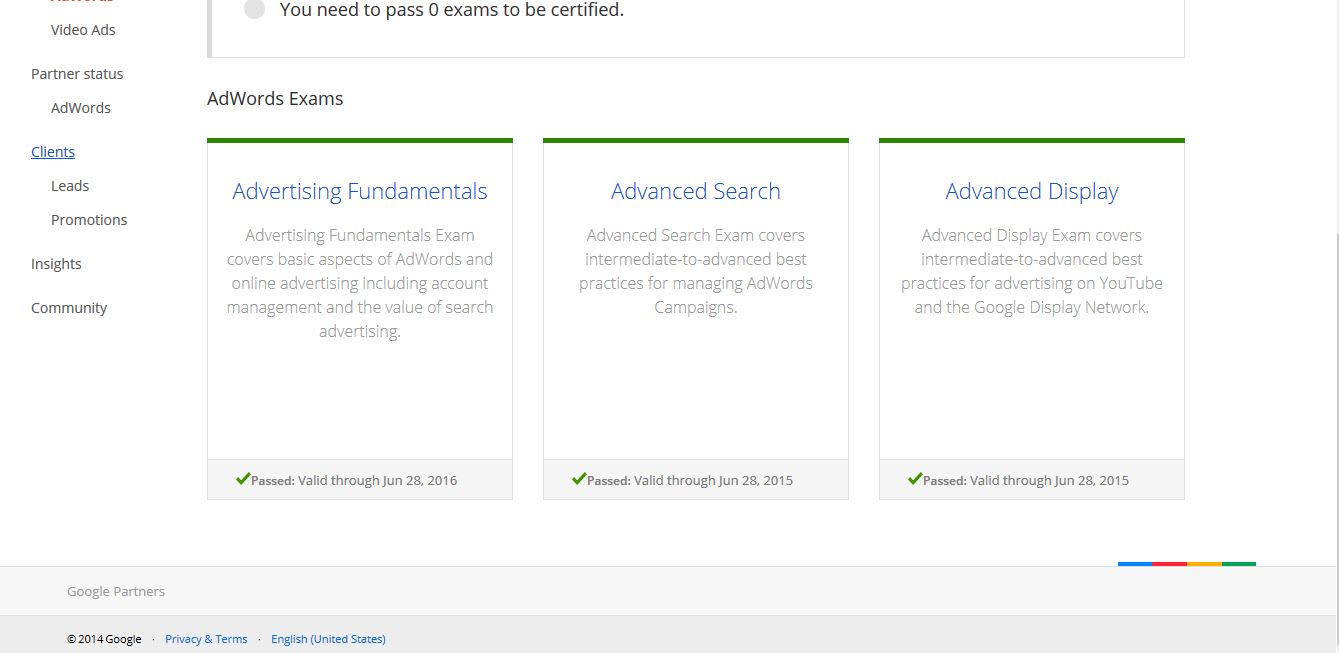This screenshot has height=653, width=1339.
Task: Select Promotions in the sidebar
Action: tap(89, 220)
